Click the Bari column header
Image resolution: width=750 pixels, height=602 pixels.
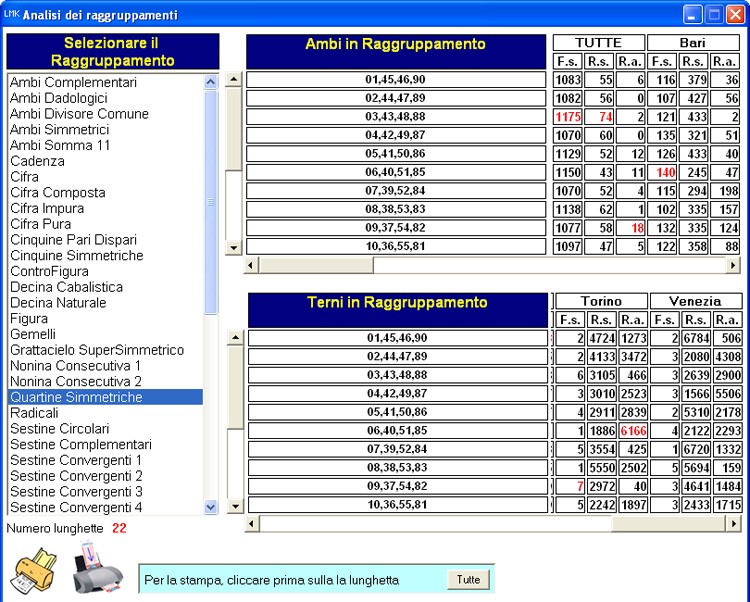click(692, 43)
